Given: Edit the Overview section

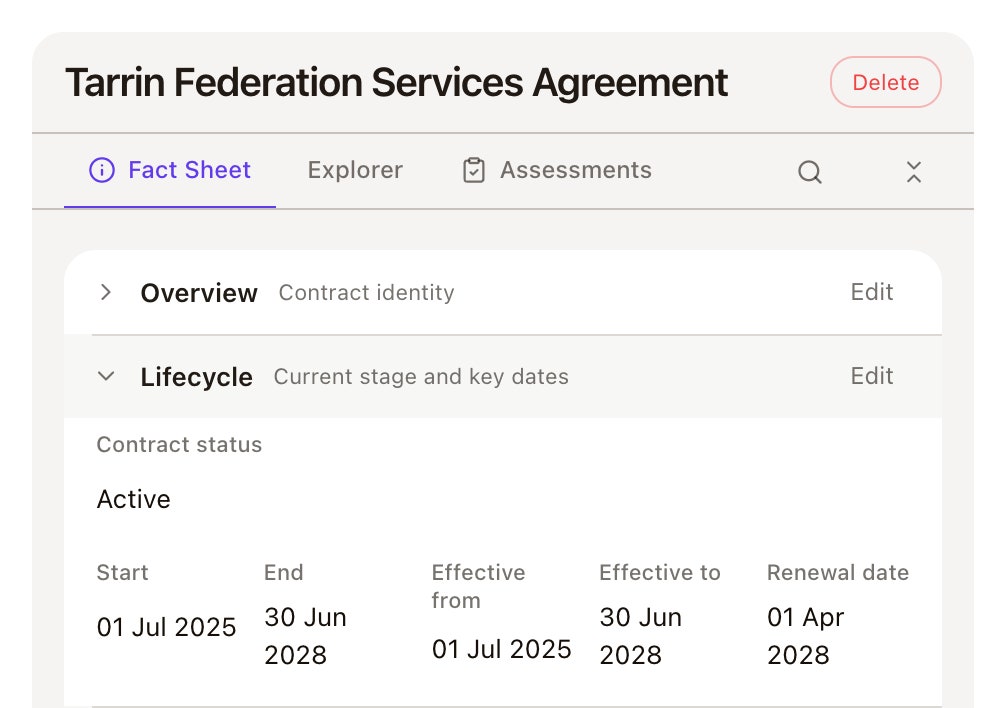Looking at the screenshot, I should [871, 292].
